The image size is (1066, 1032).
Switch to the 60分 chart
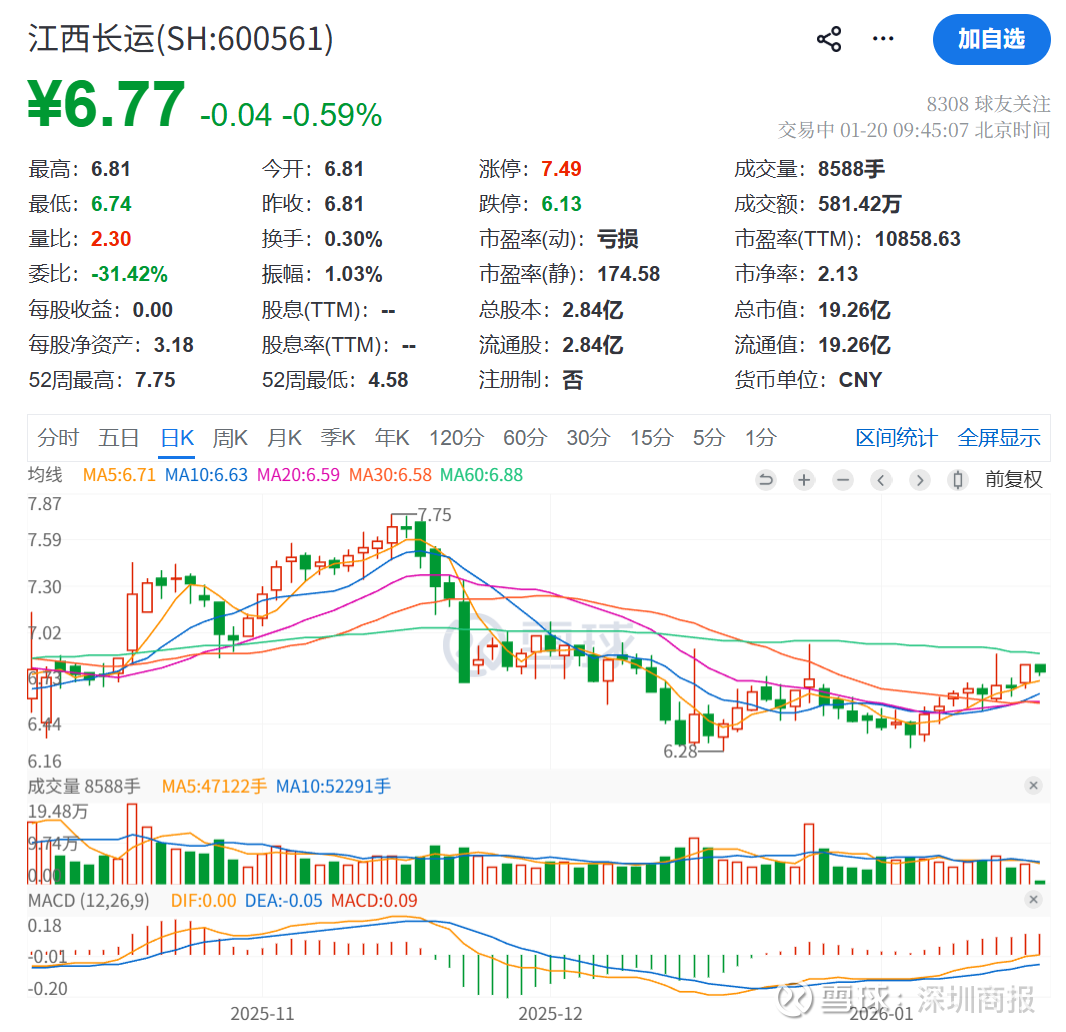[525, 438]
